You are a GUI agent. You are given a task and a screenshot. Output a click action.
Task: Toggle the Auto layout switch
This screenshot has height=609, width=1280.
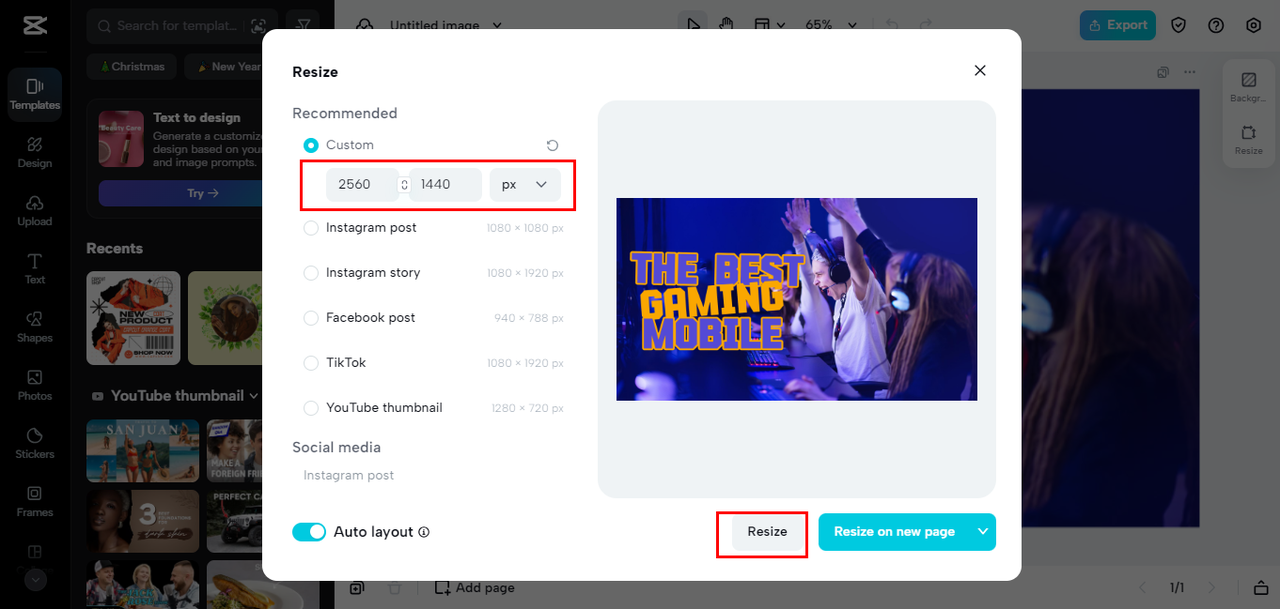coord(309,532)
